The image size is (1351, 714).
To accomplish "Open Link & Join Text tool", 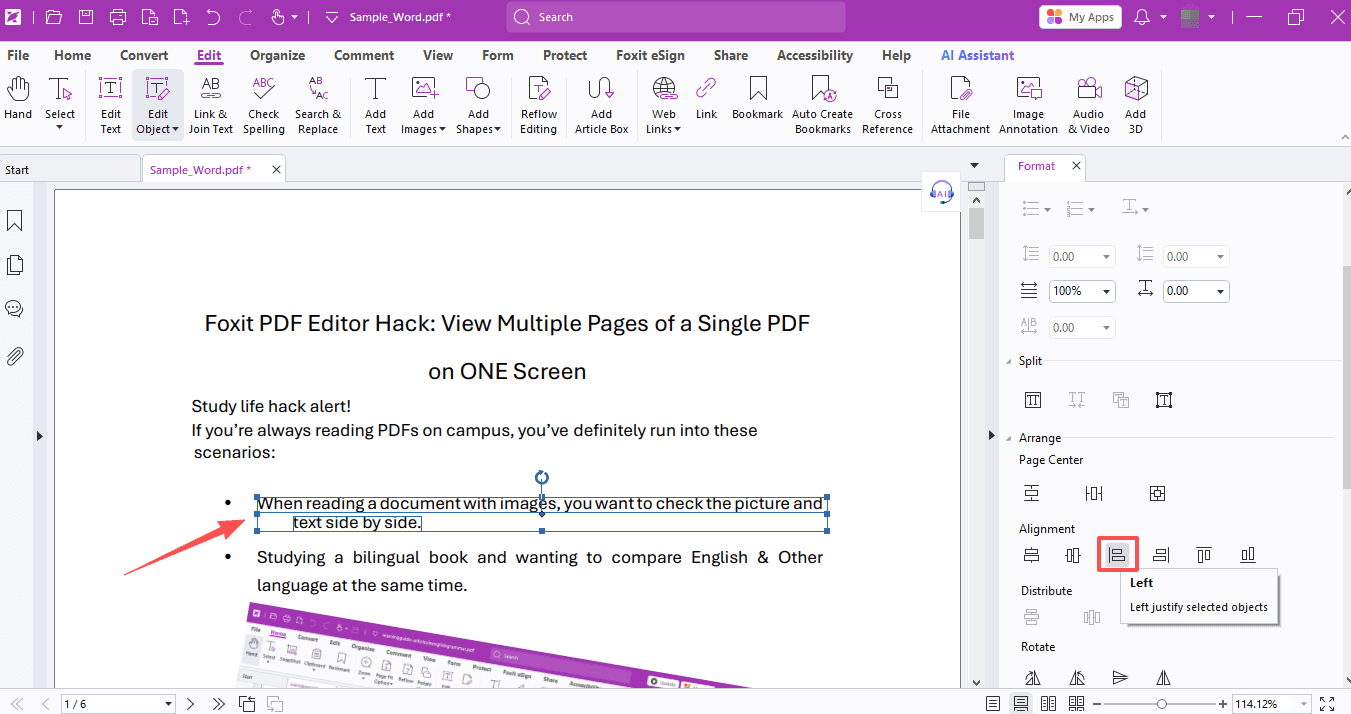I will pos(211,104).
